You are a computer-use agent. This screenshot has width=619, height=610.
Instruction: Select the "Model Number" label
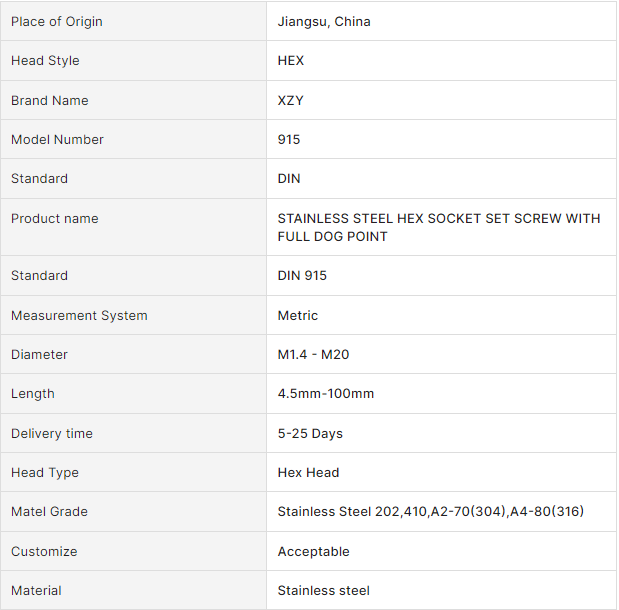tap(57, 139)
